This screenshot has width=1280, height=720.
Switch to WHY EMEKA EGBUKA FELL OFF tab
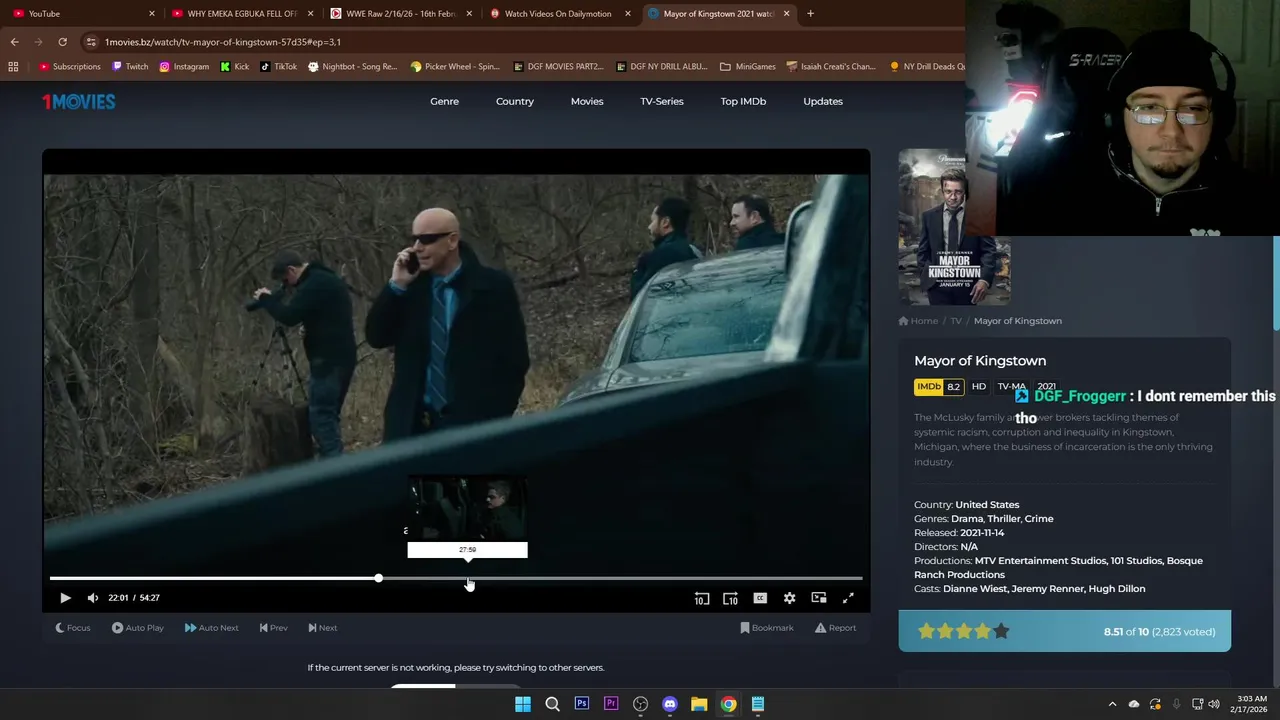click(x=243, y=14)
